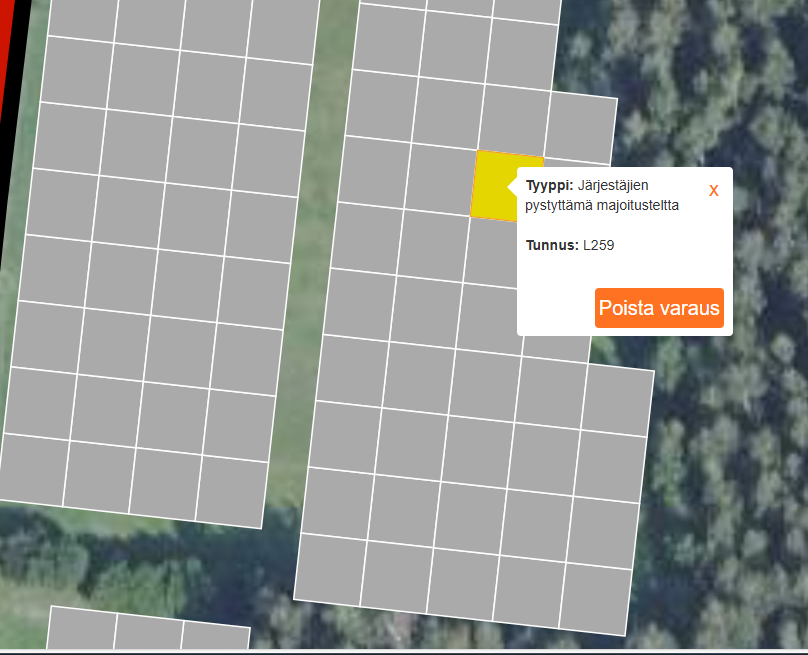Click the Poista varaus button
This screenshot has height=655, width=808.
click(659, 308)
